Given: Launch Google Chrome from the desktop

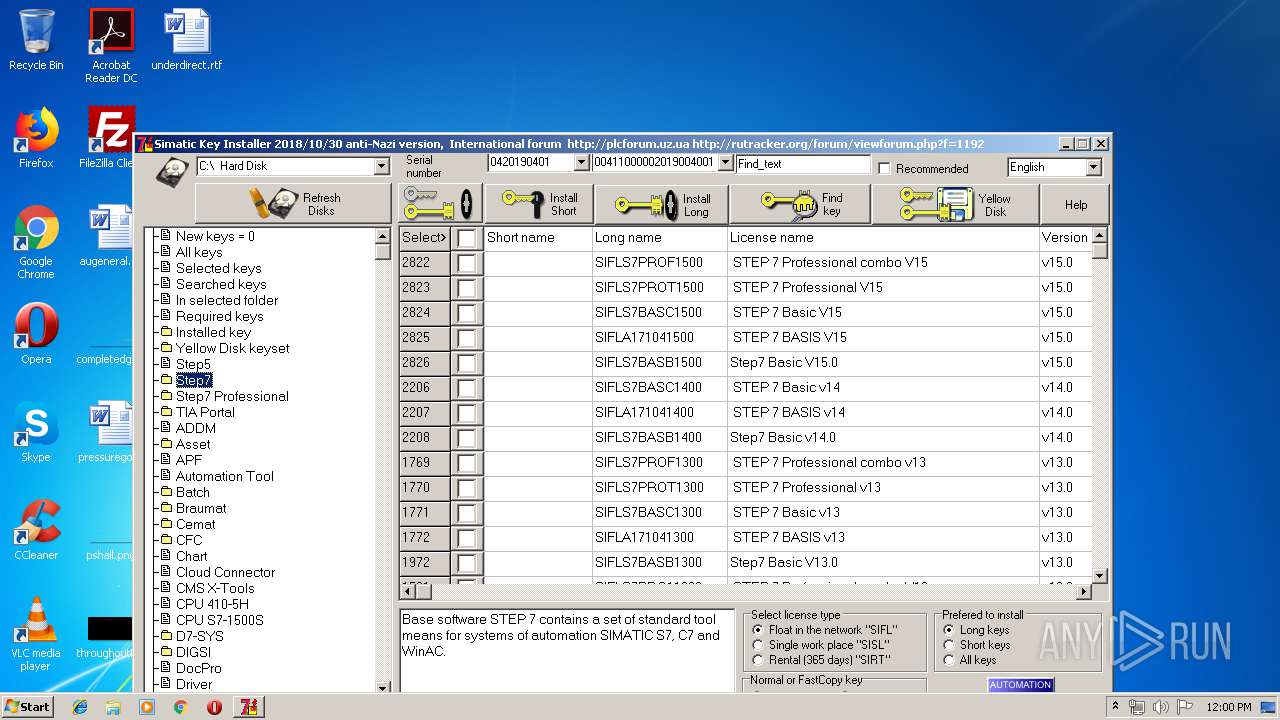Looking at the screenshot, I should coord(36,242).
